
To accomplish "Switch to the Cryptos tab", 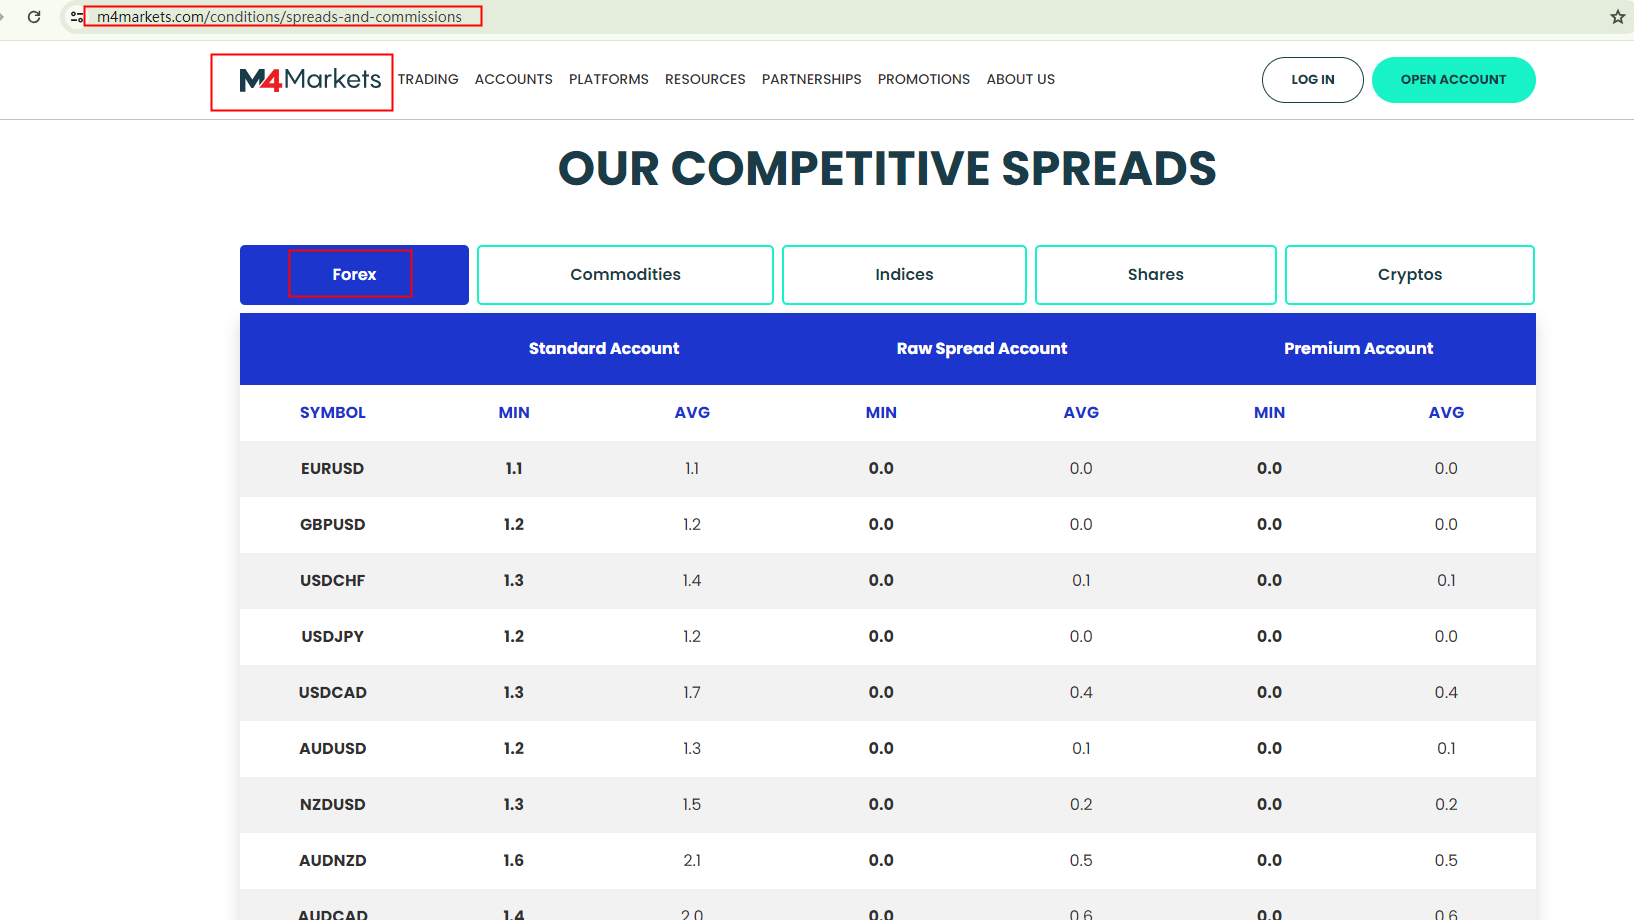I will pyautogui.click(x=1409, y=275).
